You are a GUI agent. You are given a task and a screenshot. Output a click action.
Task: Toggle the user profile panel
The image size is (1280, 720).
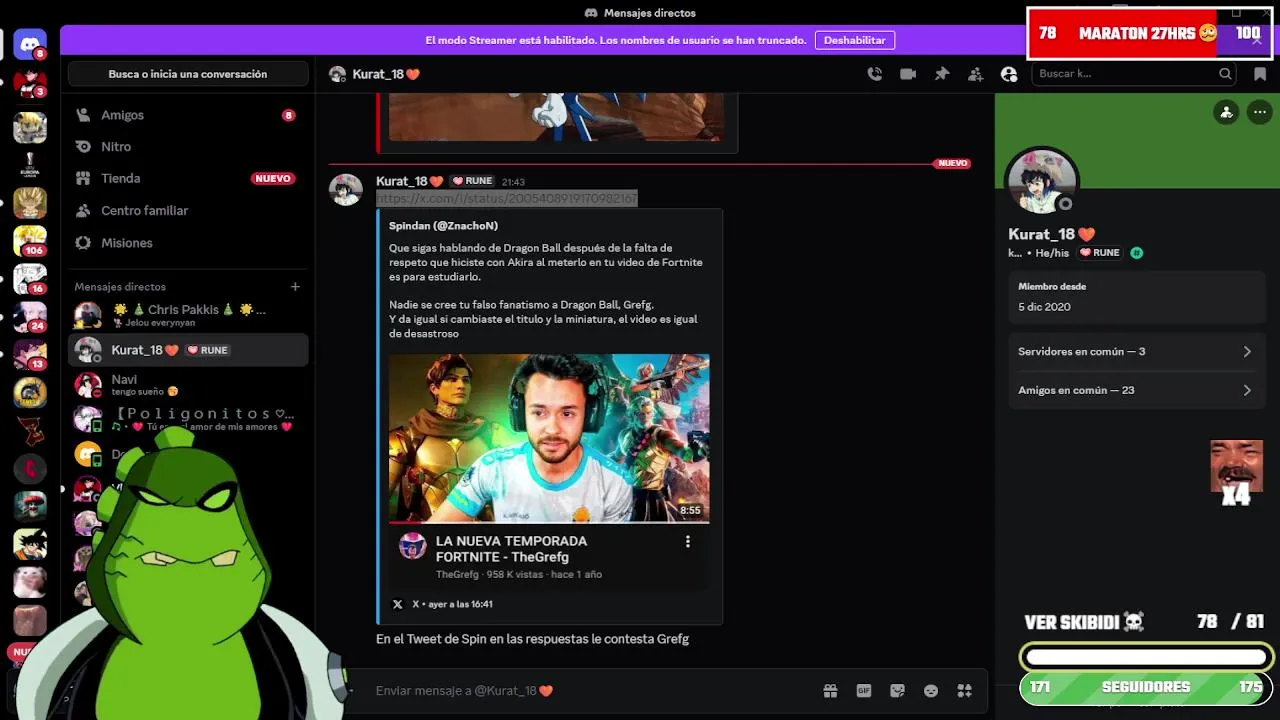pyautogui.click(x=1009, y=74)
